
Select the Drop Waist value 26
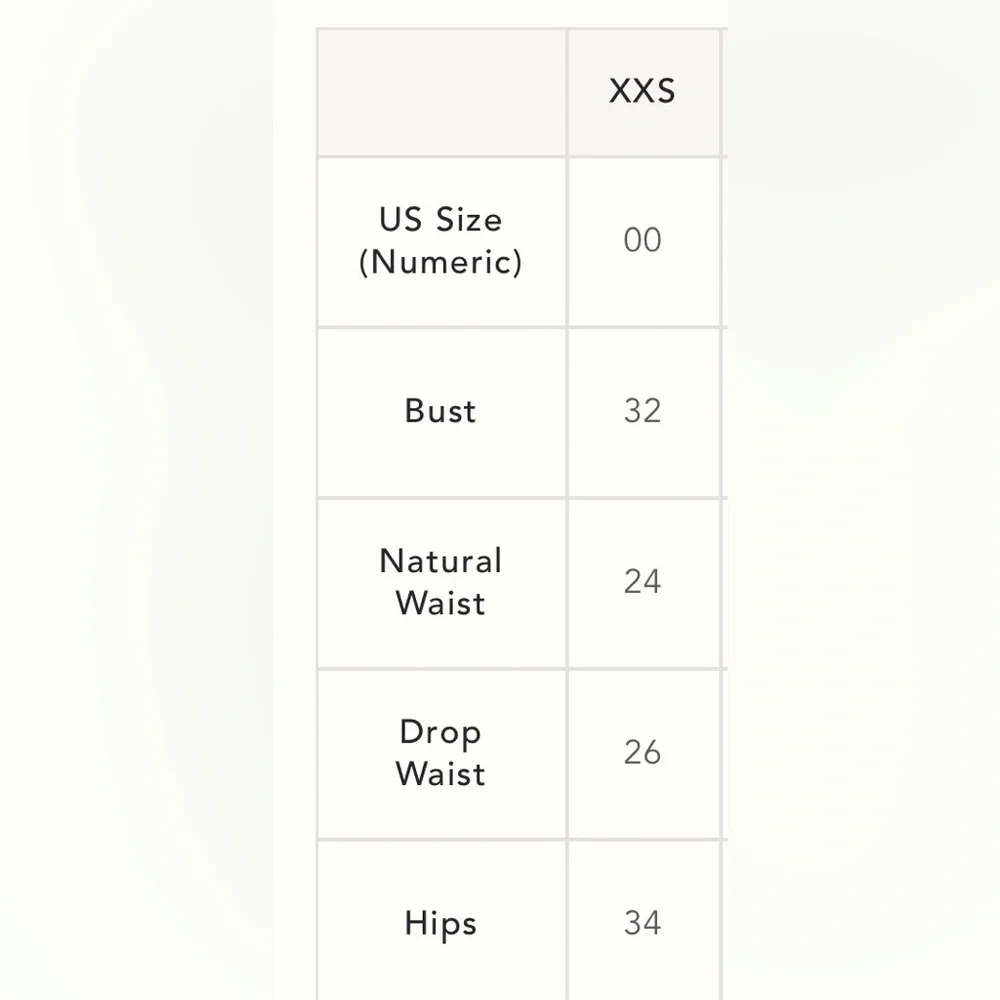[642, 753]
